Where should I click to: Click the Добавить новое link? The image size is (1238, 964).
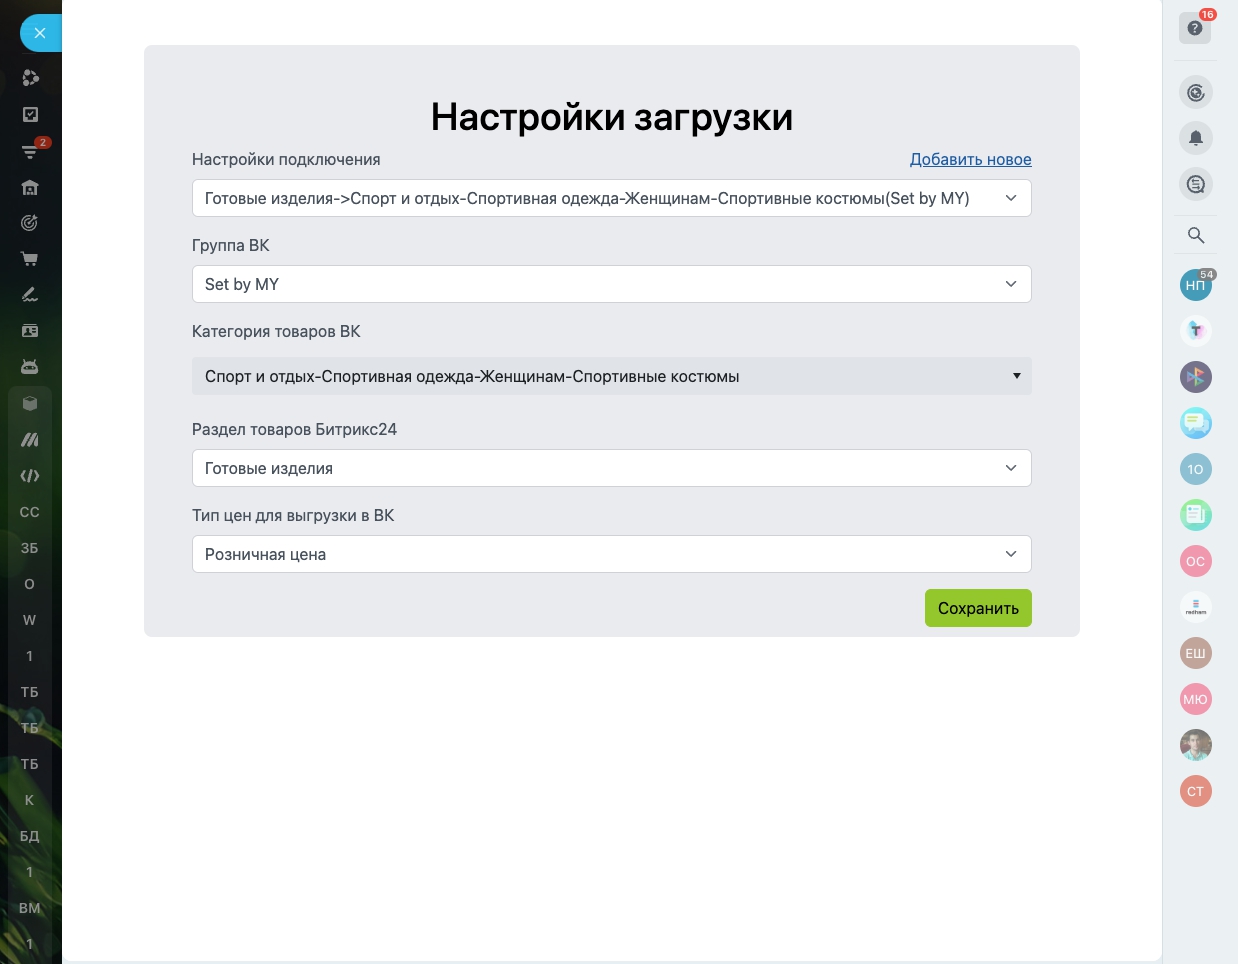970,159
